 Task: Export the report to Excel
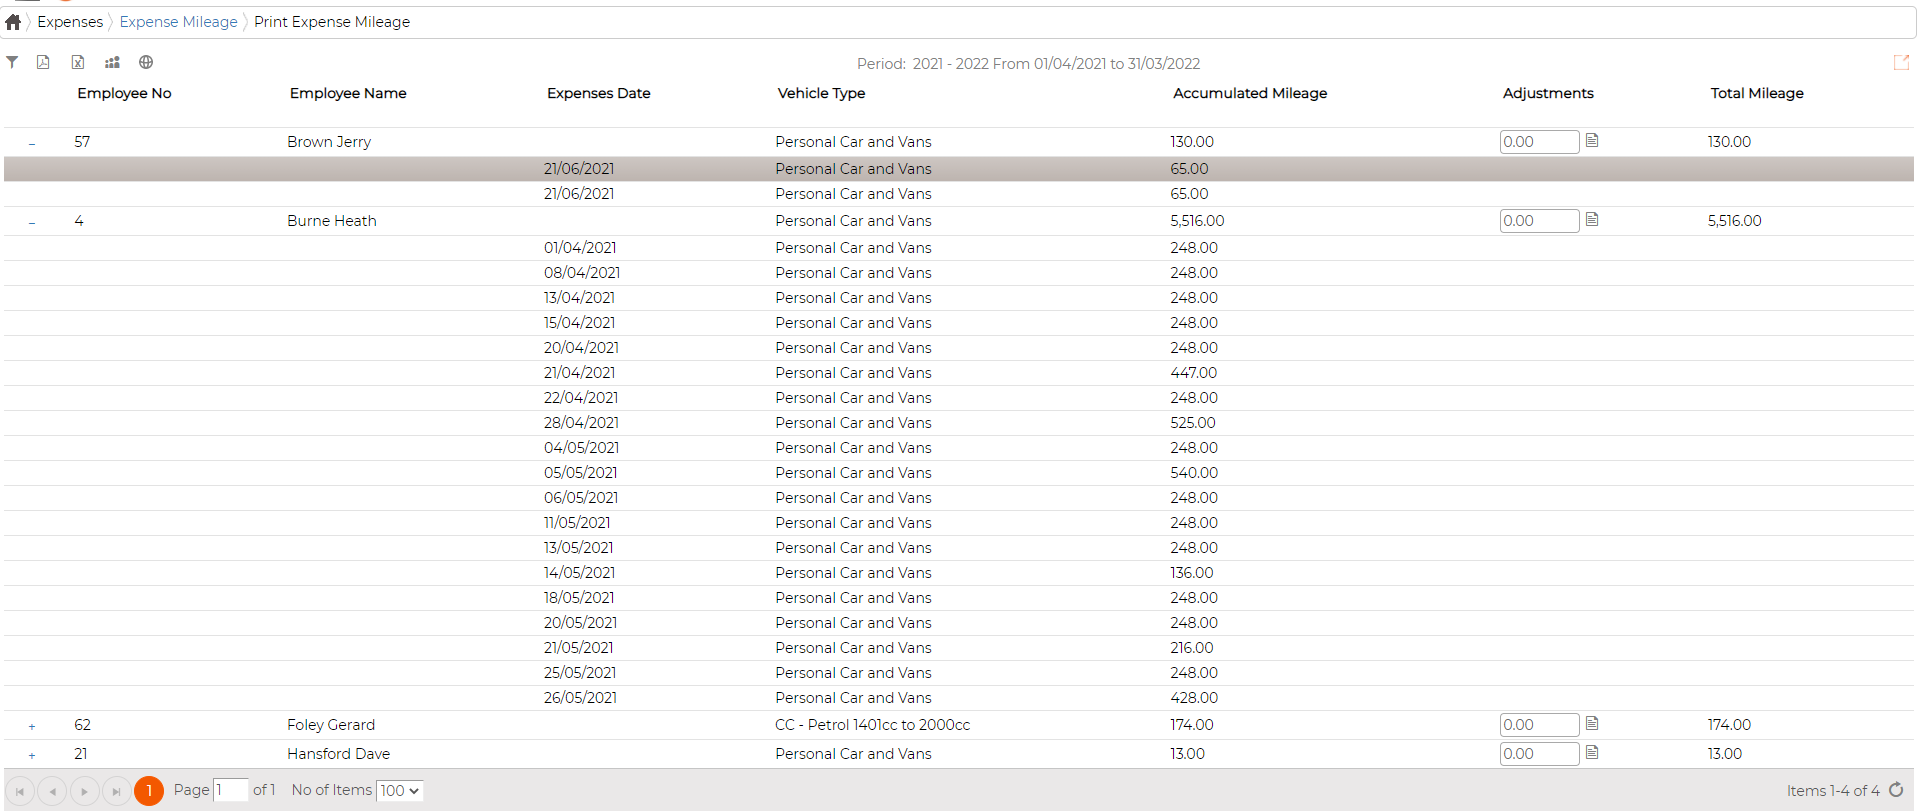(x=78, y=62)
